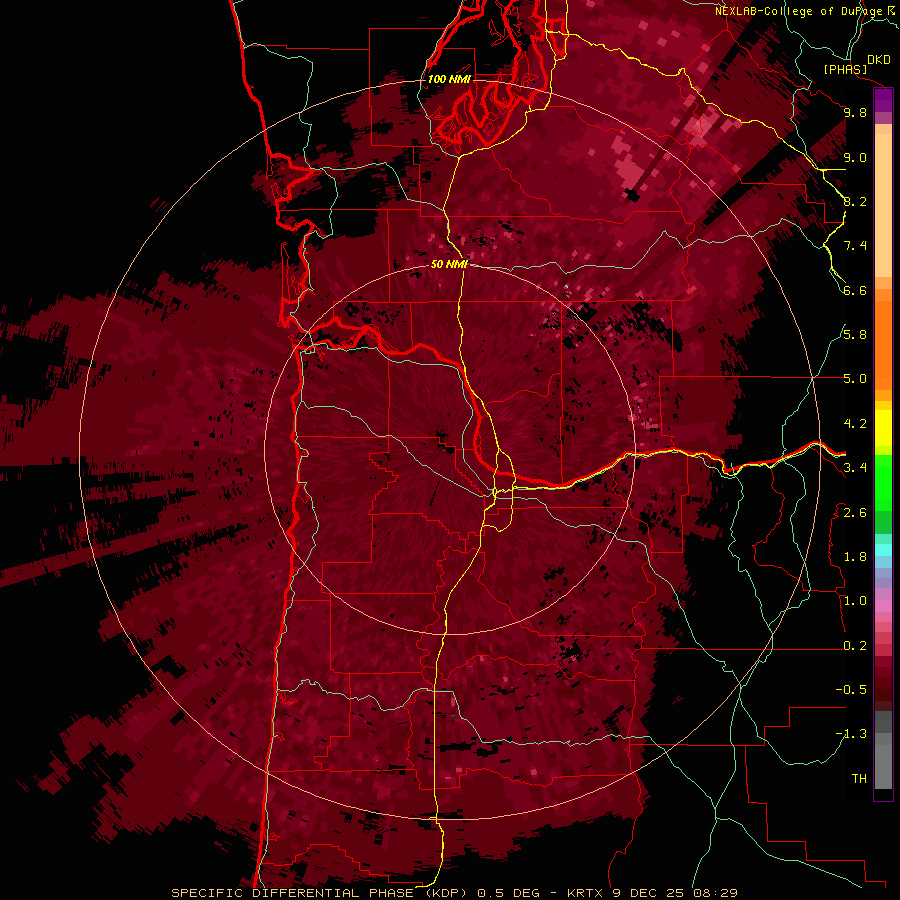Click the 5.0 legend scale value
The image size is (900, 900).
tap(855, 379)
